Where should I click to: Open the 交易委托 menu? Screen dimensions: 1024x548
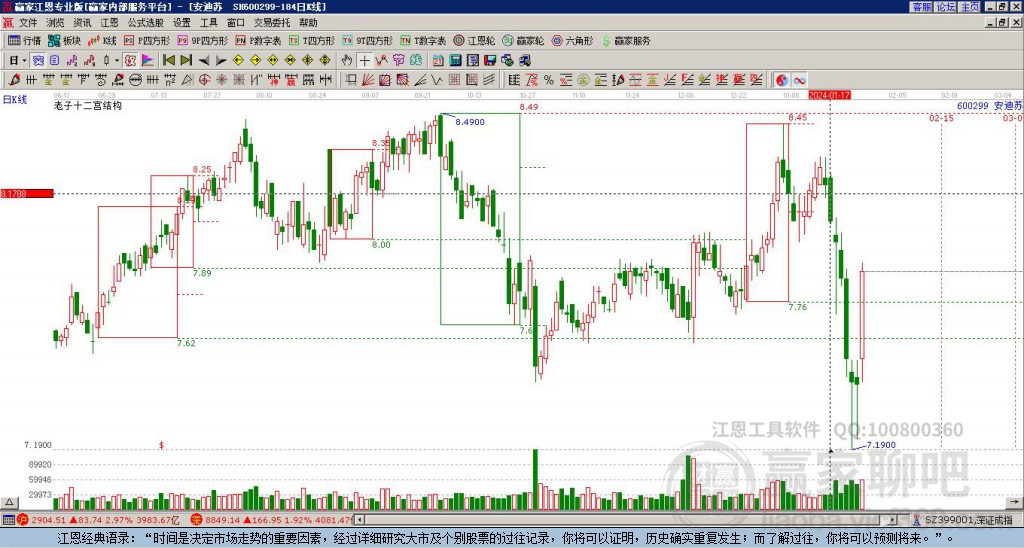272,23
